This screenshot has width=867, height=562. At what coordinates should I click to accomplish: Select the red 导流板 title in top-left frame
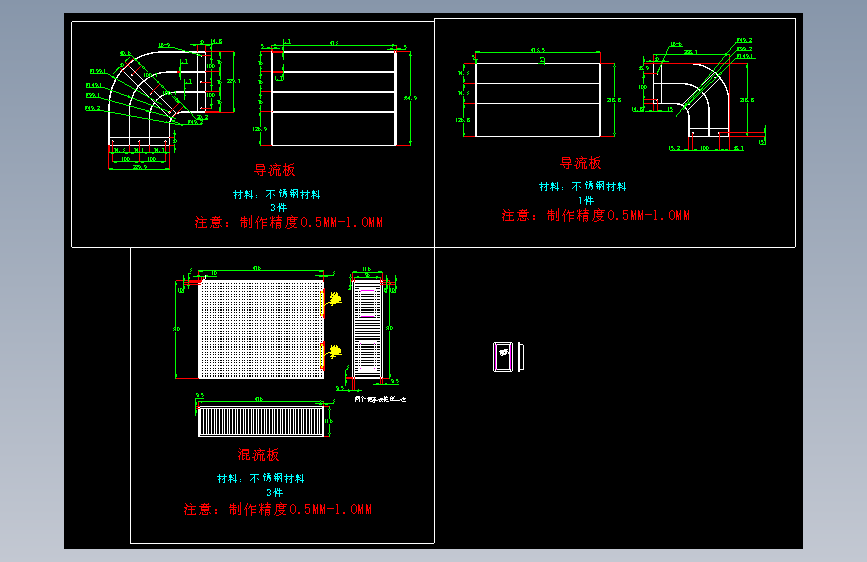point(274,170)
